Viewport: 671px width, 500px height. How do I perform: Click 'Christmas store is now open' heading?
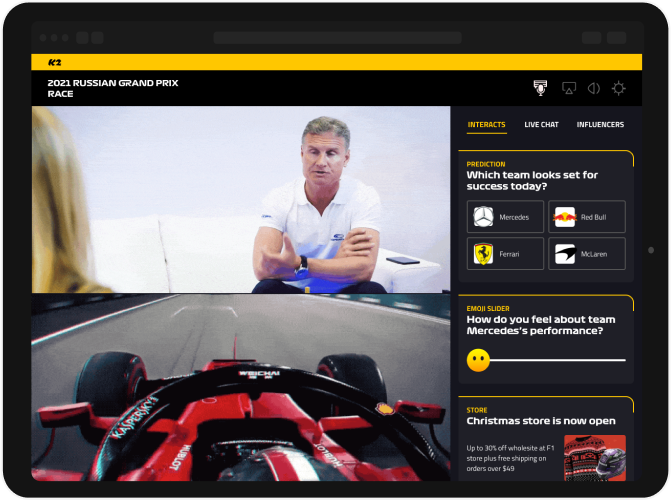[x=541, y=421]
